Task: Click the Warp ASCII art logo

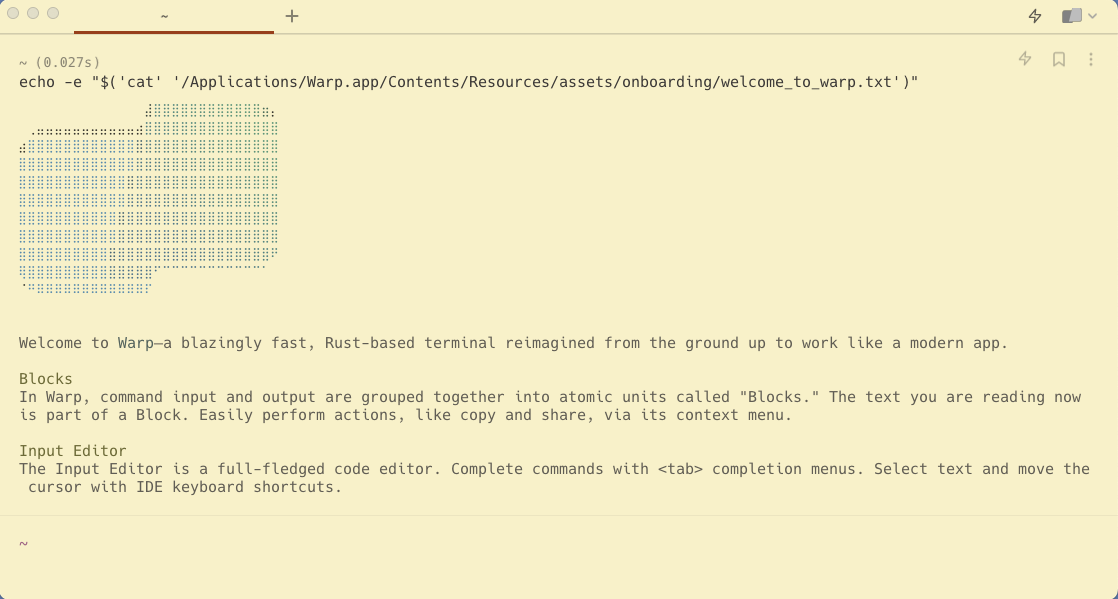Action: coord(148,198)
